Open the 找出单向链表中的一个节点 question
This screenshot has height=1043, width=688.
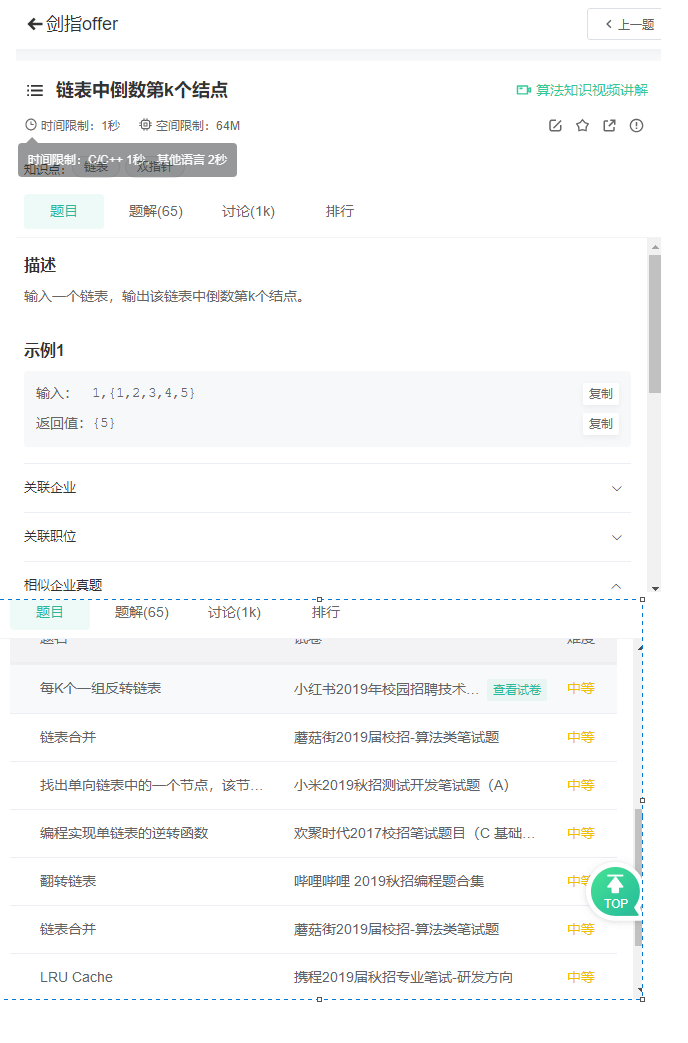(152, 786)
